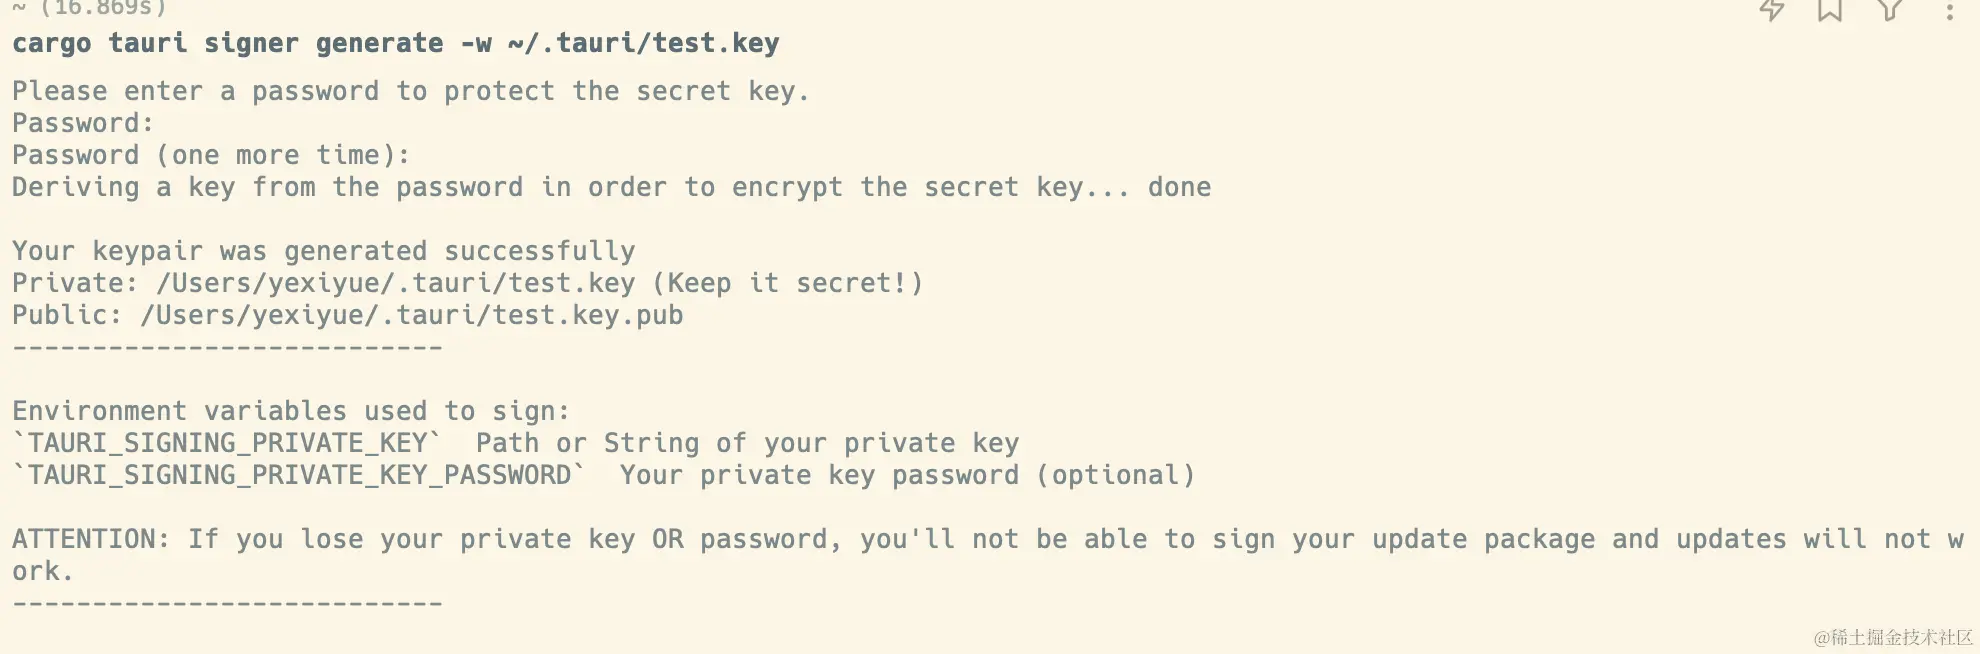Click the public key path test.key.pub
1980x654 pixels.
(412, 315)
